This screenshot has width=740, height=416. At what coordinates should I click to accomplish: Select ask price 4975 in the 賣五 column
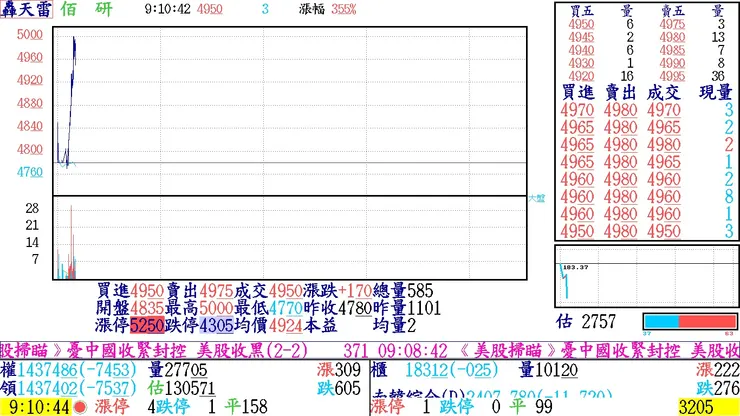[x=673, y=24]
